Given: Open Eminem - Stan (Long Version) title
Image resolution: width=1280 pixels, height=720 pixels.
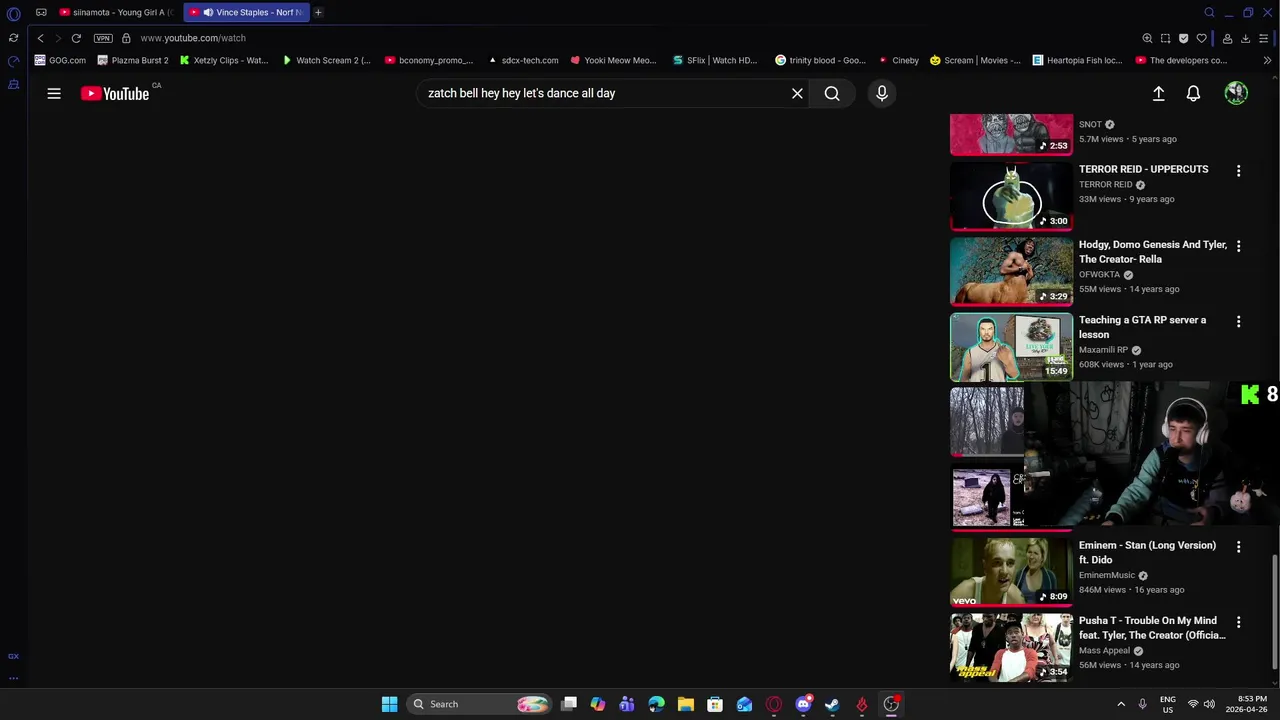Looking at the screenshot, I should 1147,552.
